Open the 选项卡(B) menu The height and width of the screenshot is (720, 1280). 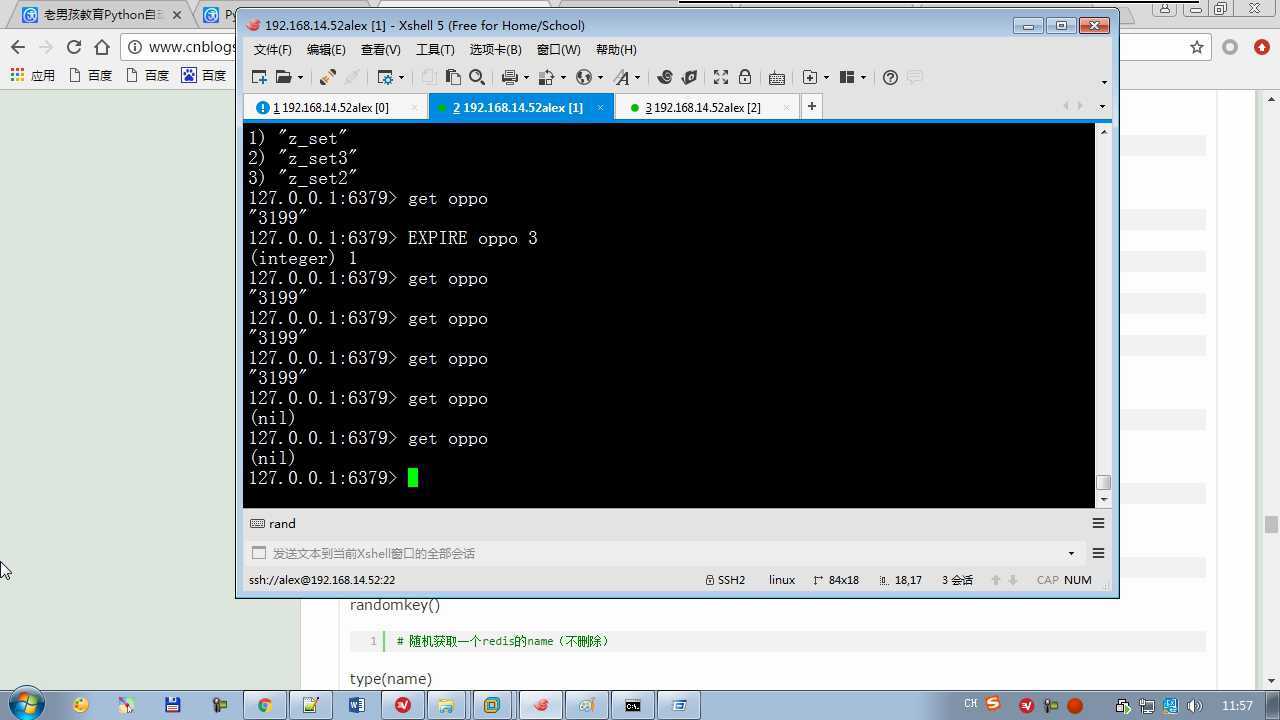point(495,50)
